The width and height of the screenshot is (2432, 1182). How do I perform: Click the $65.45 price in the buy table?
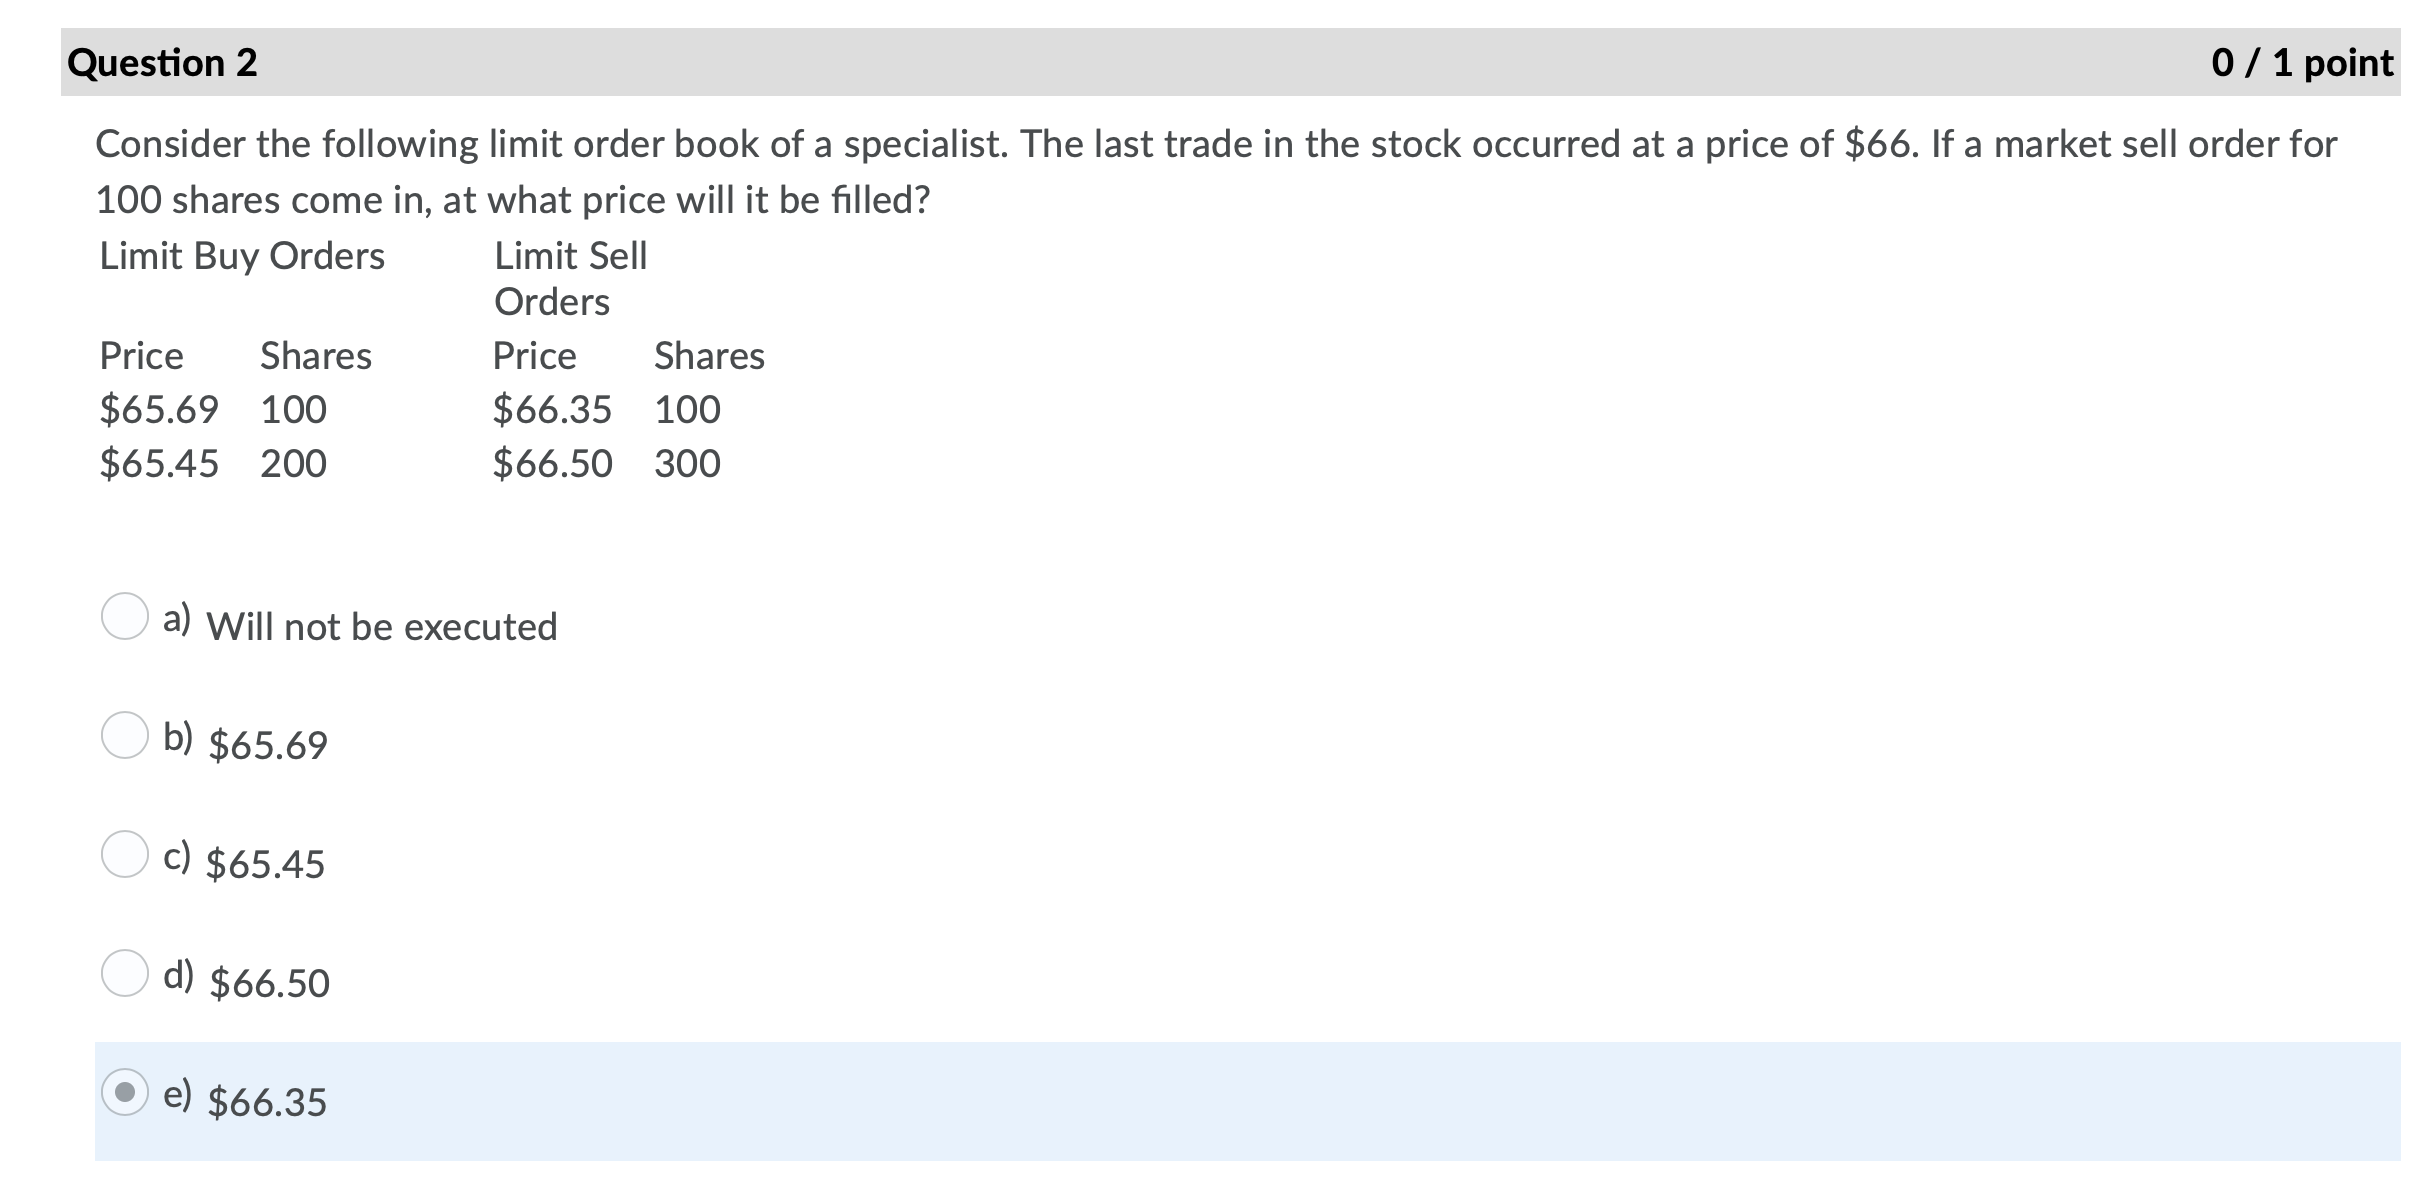coord(158,463)
